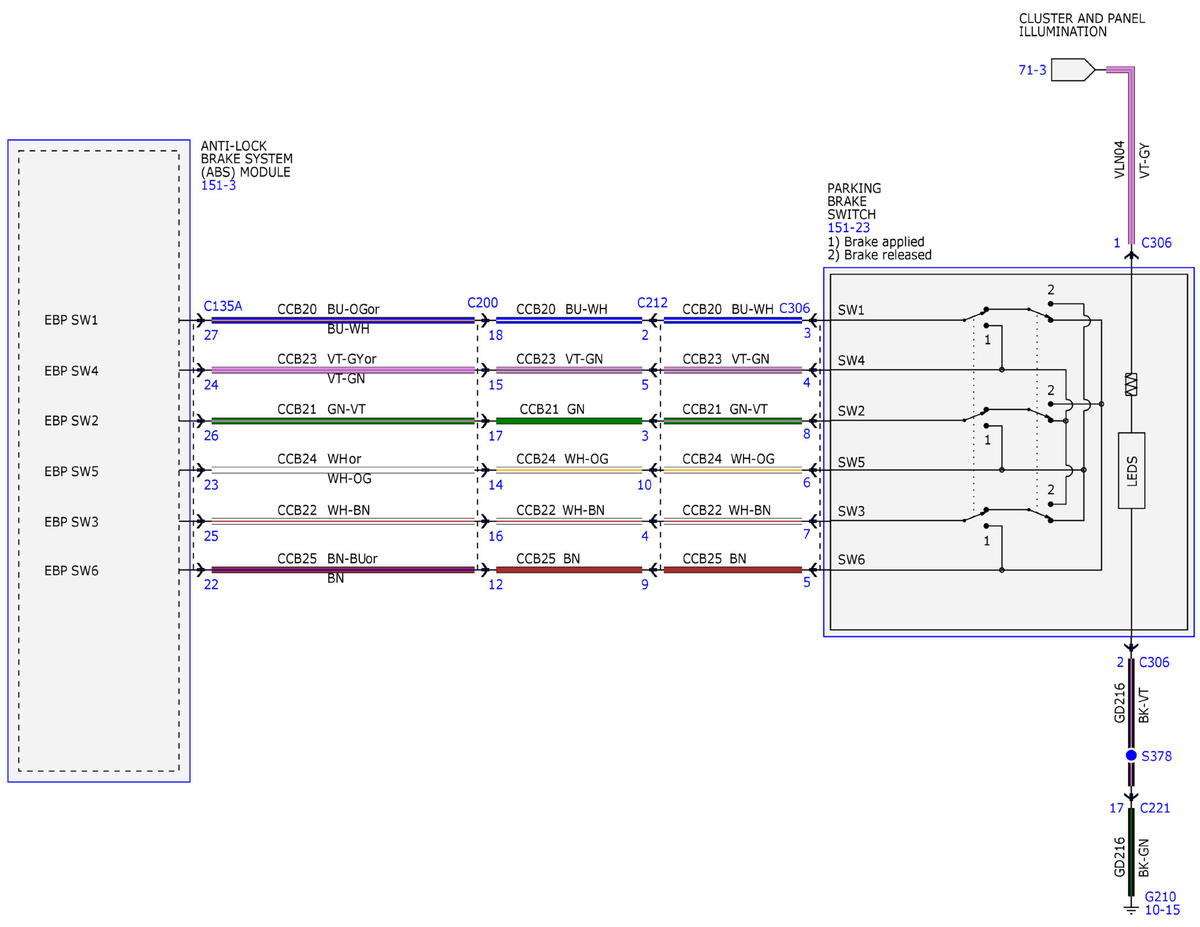Click the "EBP SW6" module pin label
This screenshot has width=1200, height=927.
coord(71,571)
